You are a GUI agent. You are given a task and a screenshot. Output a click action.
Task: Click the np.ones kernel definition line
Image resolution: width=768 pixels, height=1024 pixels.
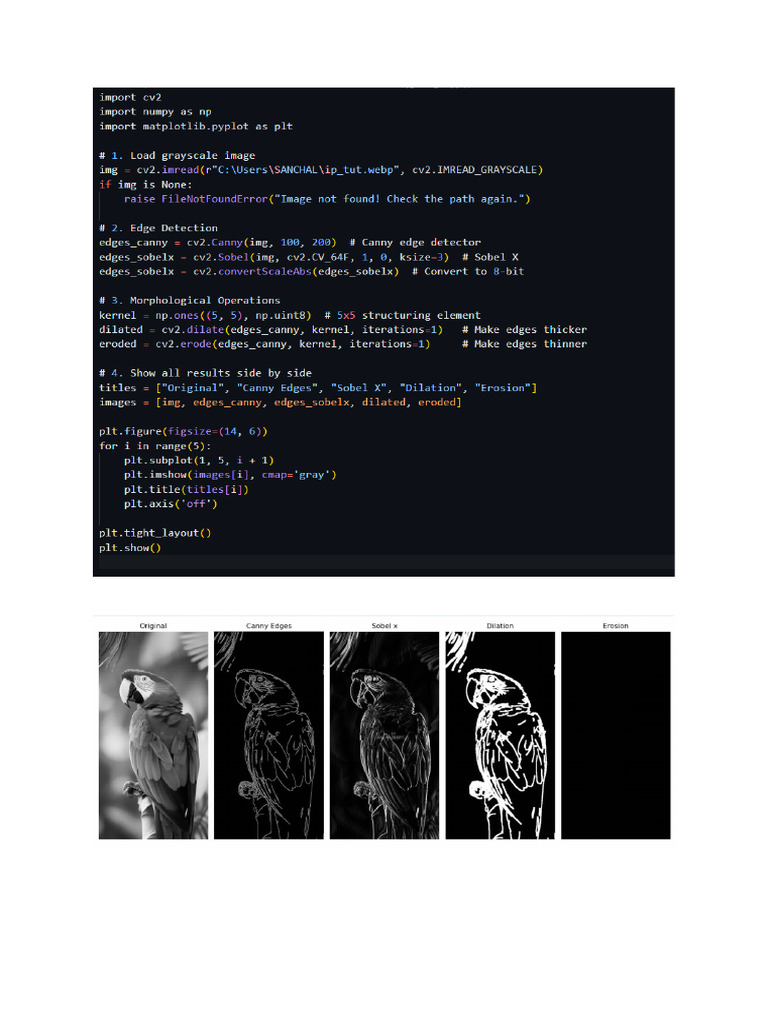[290, 315]
